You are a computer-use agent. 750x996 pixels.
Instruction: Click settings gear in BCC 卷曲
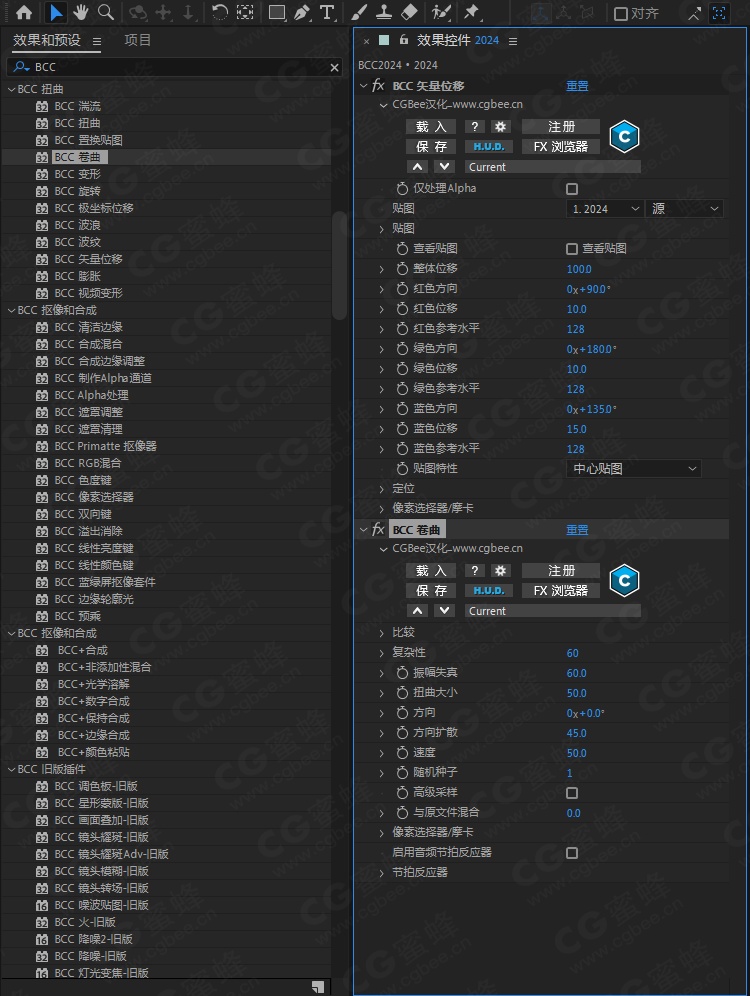[x=500, y=570]
